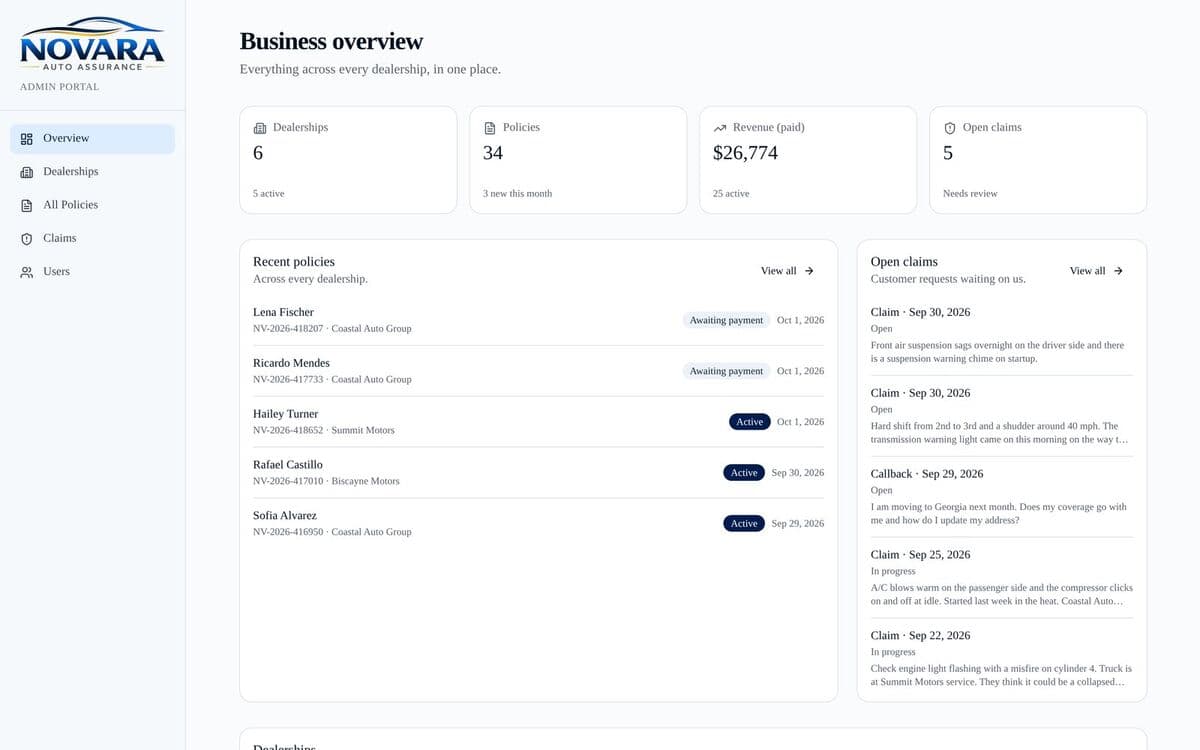
Task: Select Hailey Turner's policy
Action: 538,422
